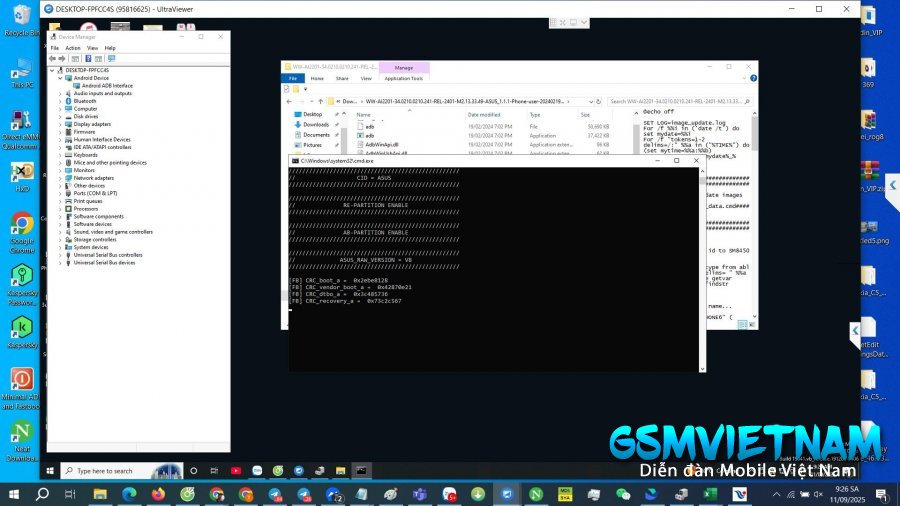Click cmd window vertical scrollbar
This screenshot has width=900, height=506.
coord(702,270)
